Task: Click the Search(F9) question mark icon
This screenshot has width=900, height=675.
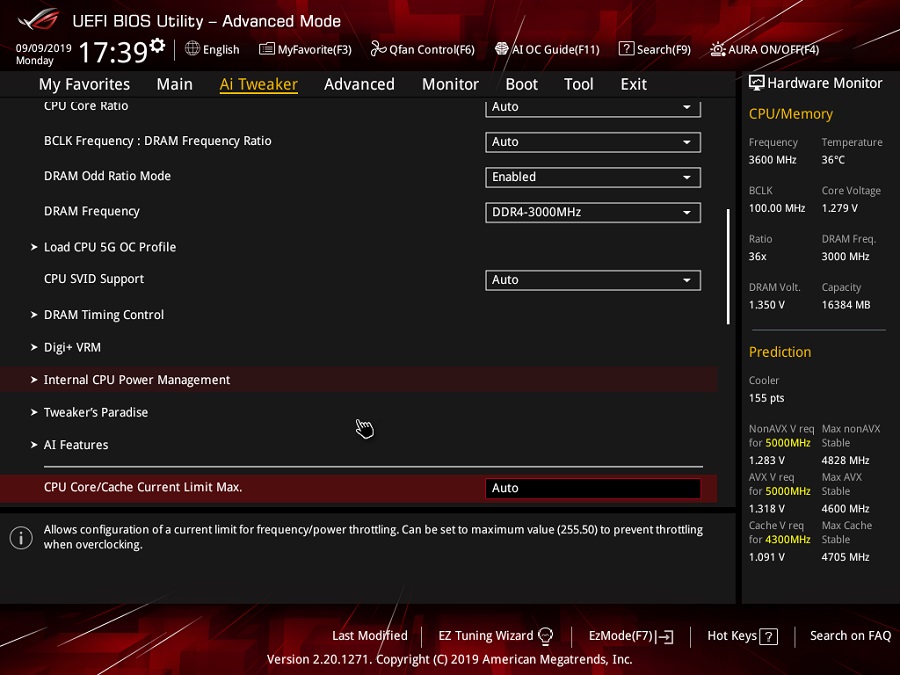Action: [626, 49]
